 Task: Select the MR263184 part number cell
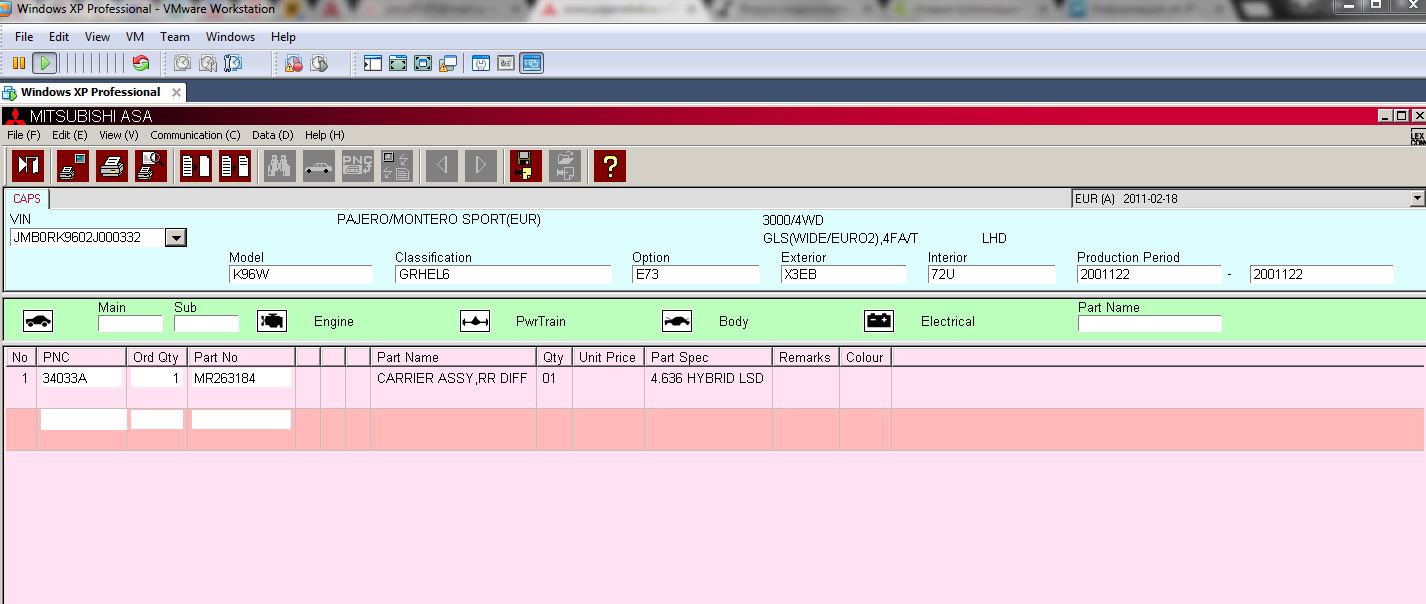tap(240, 379)
